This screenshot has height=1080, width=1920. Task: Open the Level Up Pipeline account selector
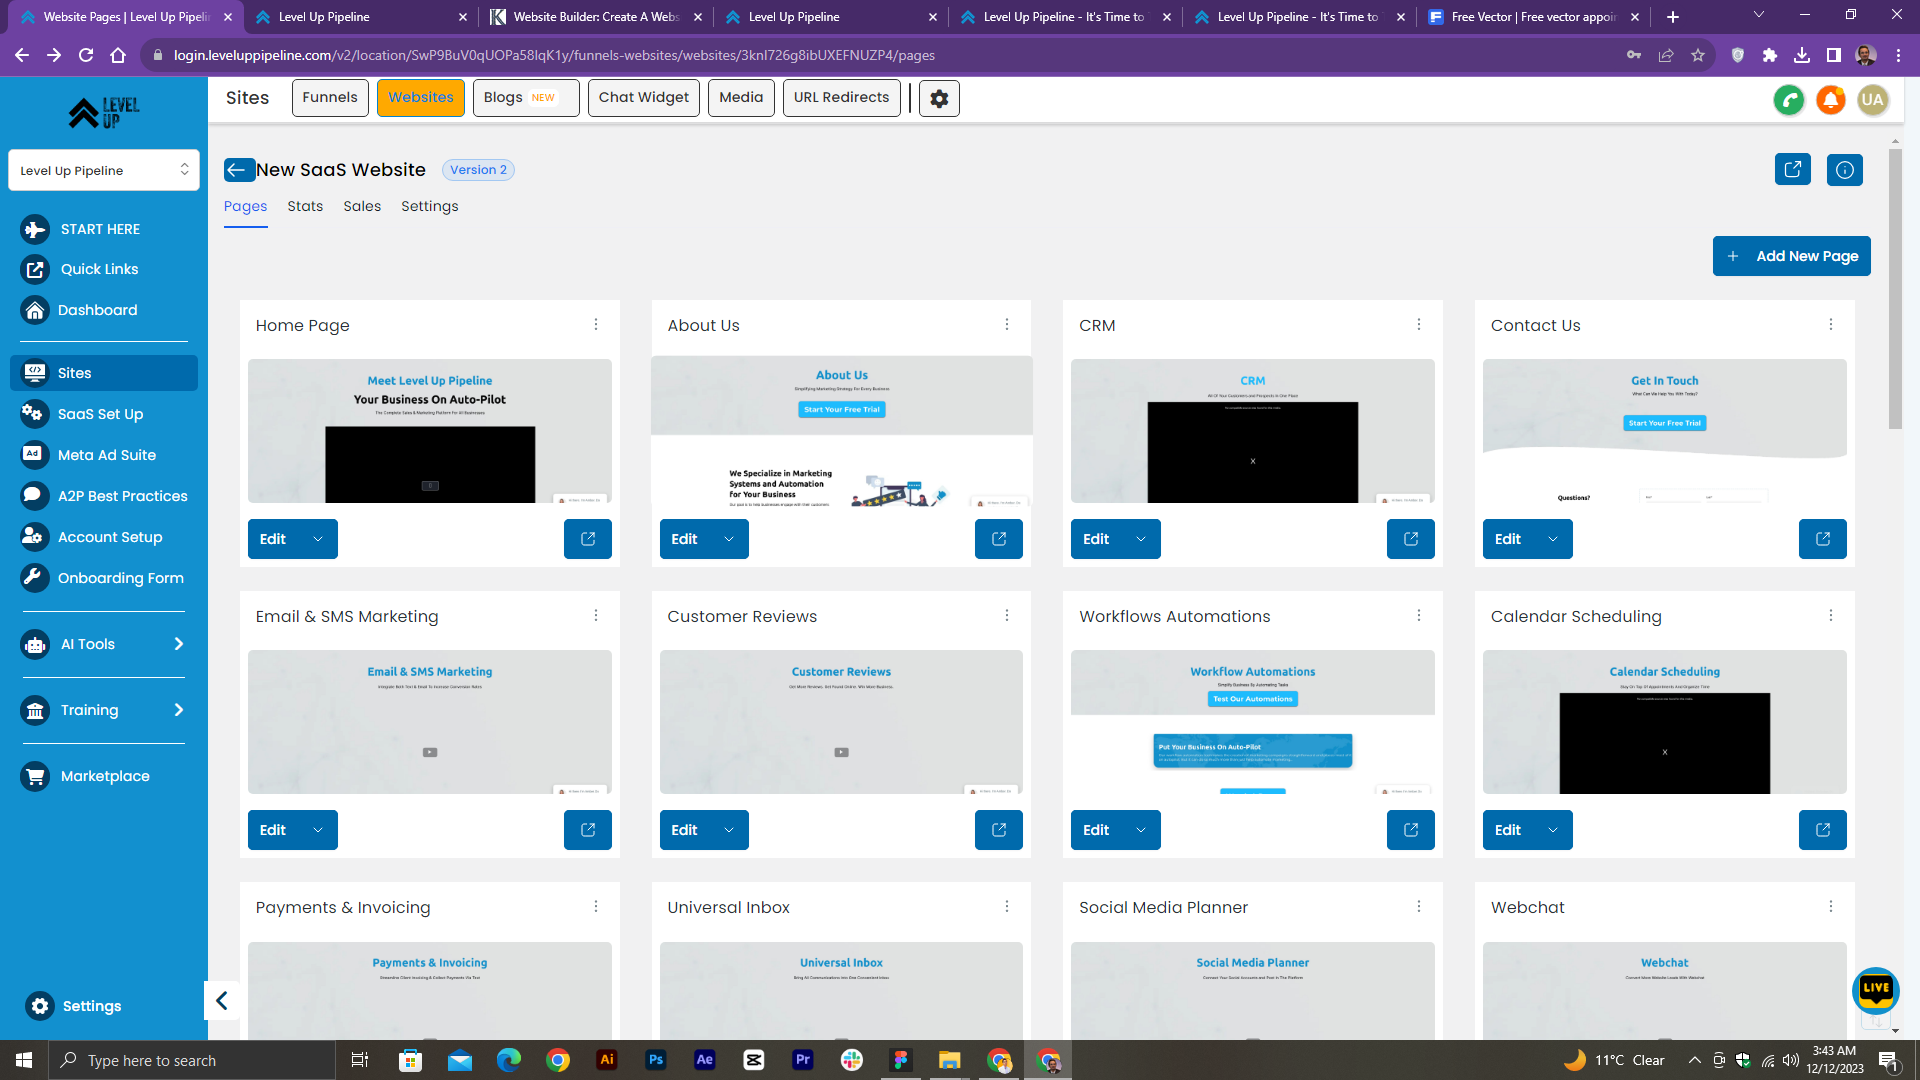pos(104,170)
